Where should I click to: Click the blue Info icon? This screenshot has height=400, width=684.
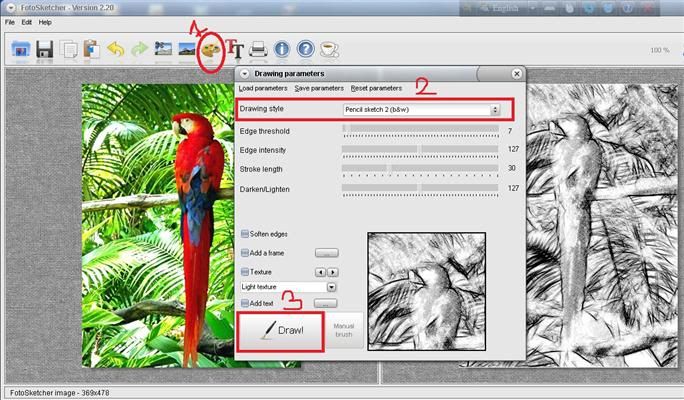point(282,49)
